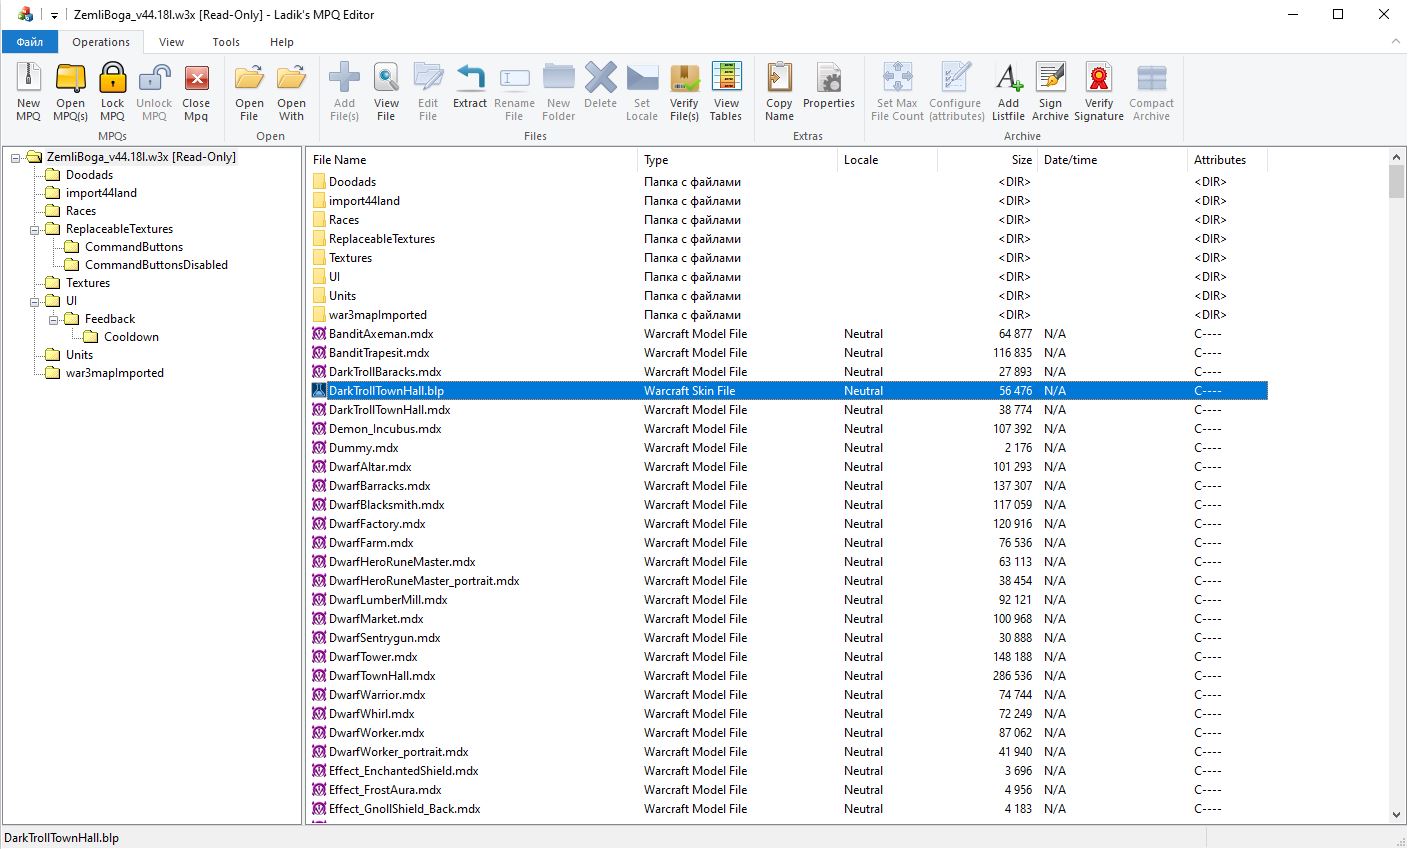The width and height of the screenshot is (1408, 849).
Task: Select the Cooldown folder in the tree
Action: coord(131,337)
